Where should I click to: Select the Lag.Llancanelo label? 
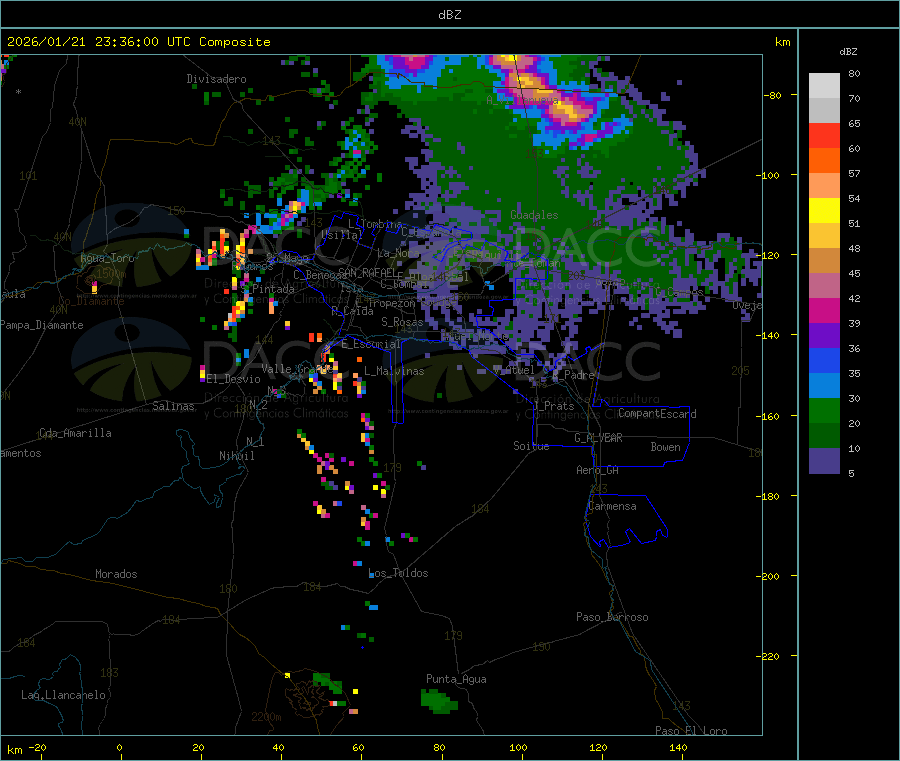click(x=63, y=695)
